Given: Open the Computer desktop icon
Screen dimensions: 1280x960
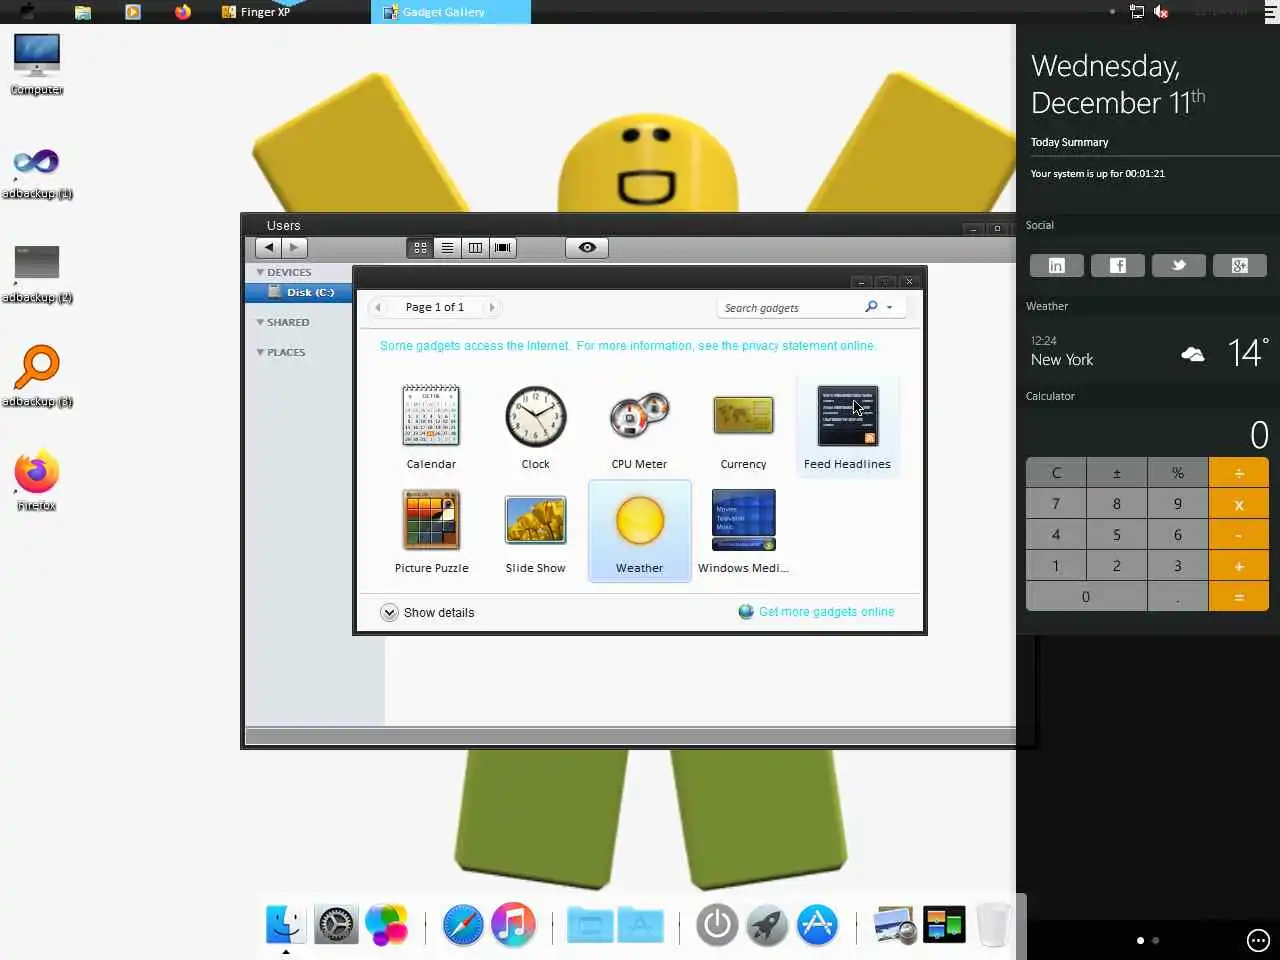Looking at the screenshot, I should tap(37, 63).
